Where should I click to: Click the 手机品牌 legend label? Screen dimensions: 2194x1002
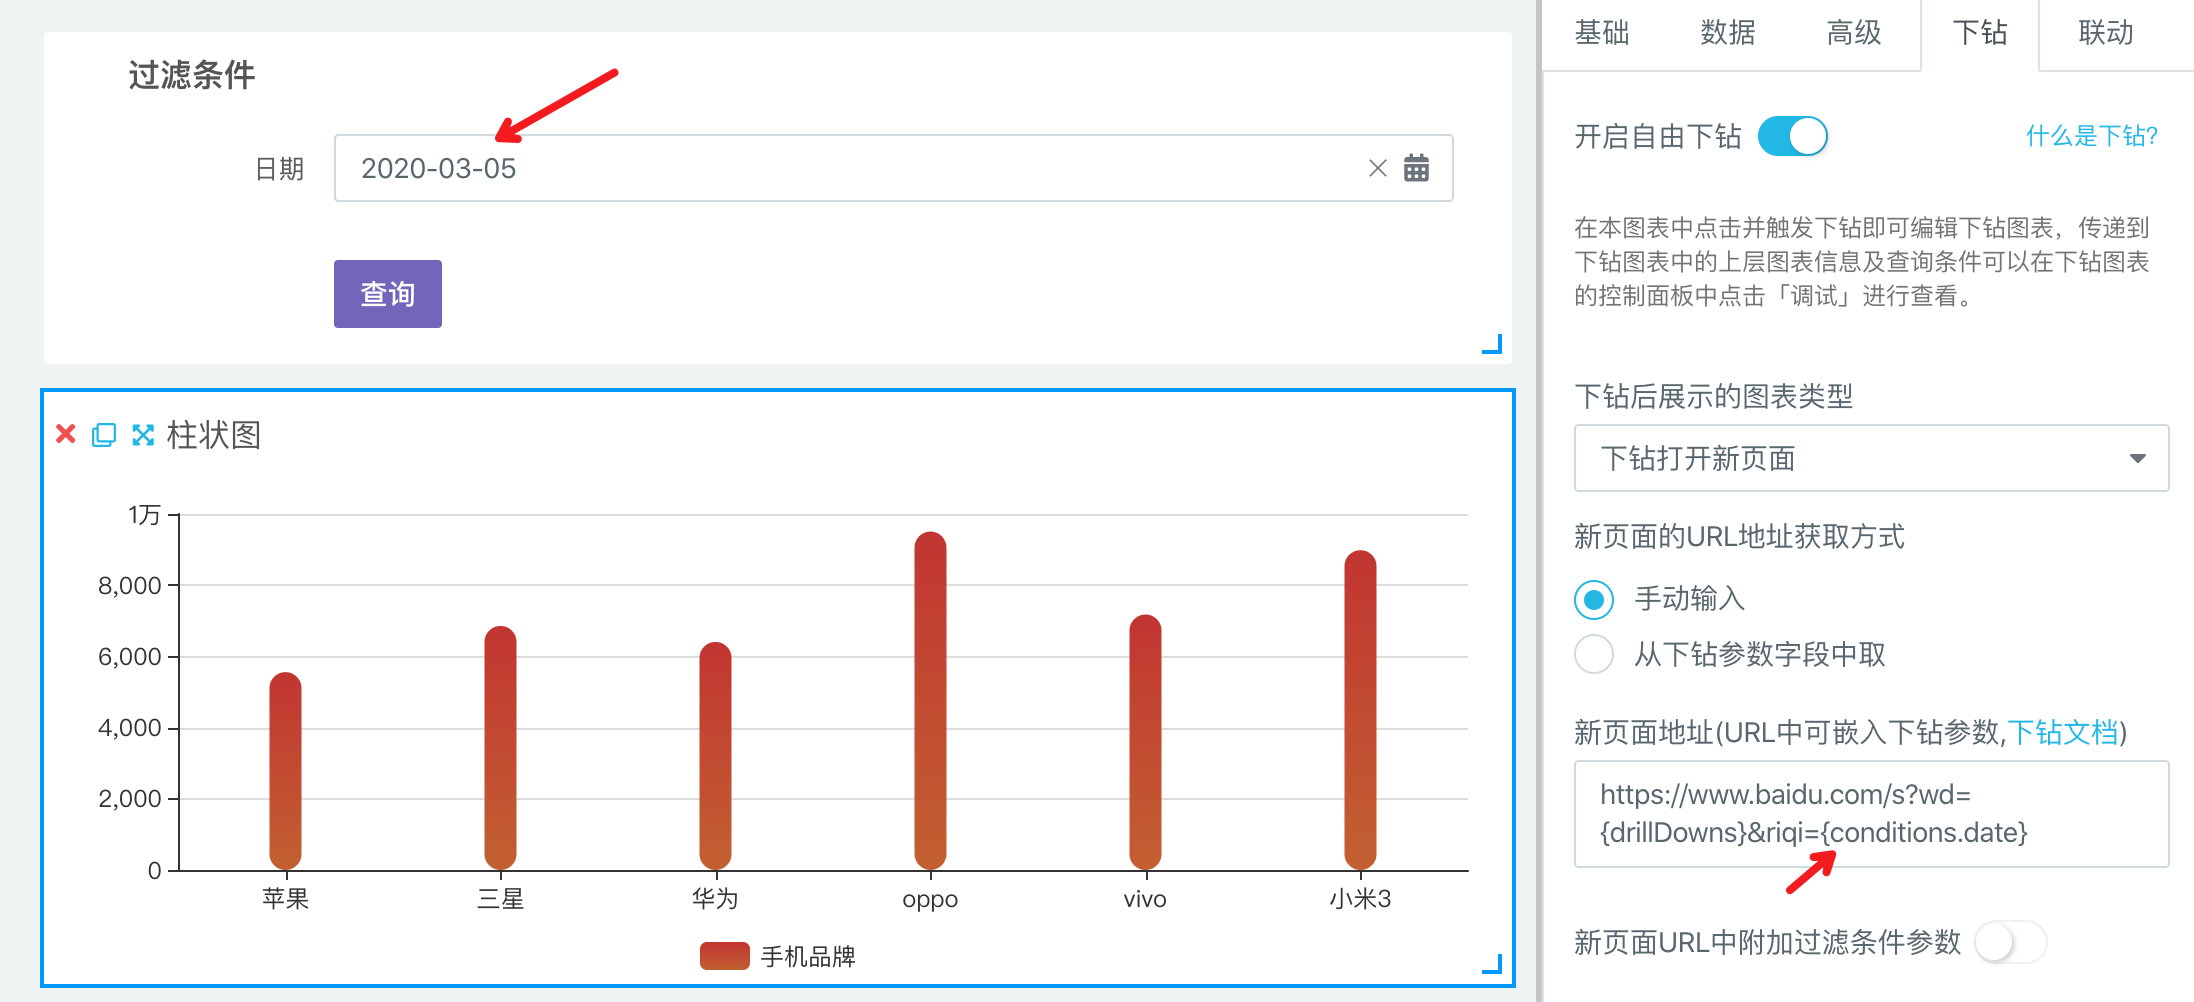(808, 957)
